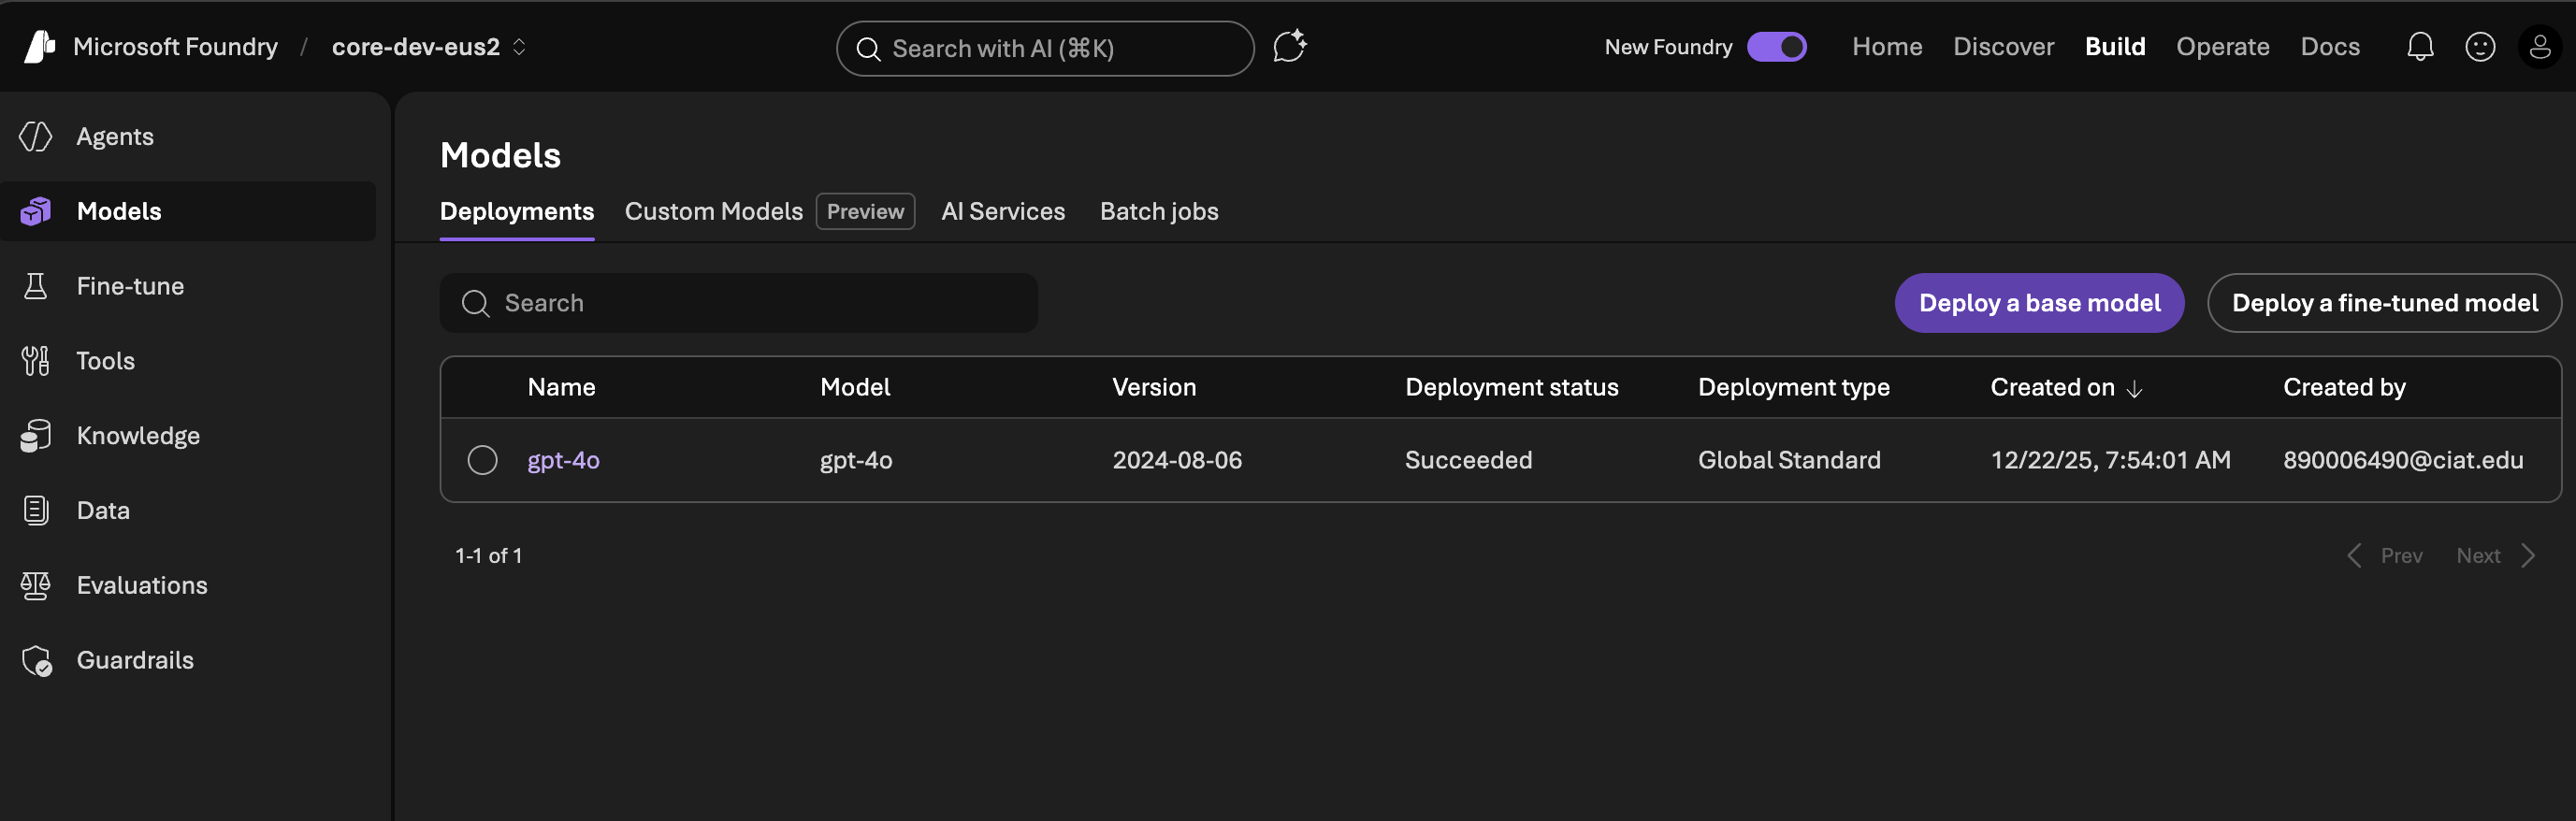The height and width of the screenshot is (821, 2576).
Task: Open the Home top navigation item
Action: coord(1887,47)
